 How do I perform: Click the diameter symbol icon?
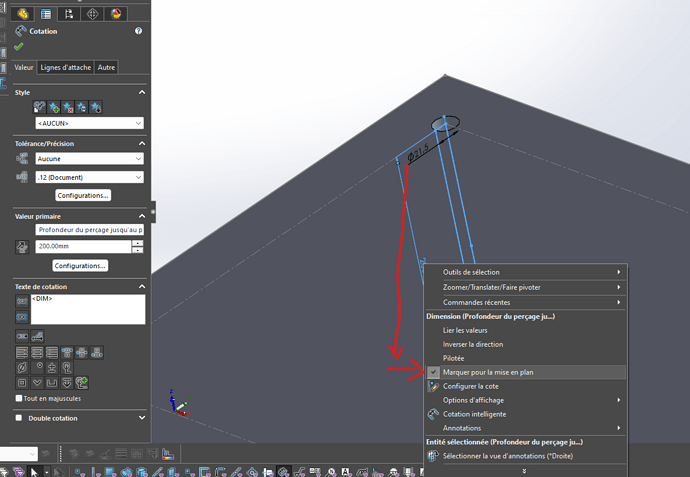pos(22,368)
